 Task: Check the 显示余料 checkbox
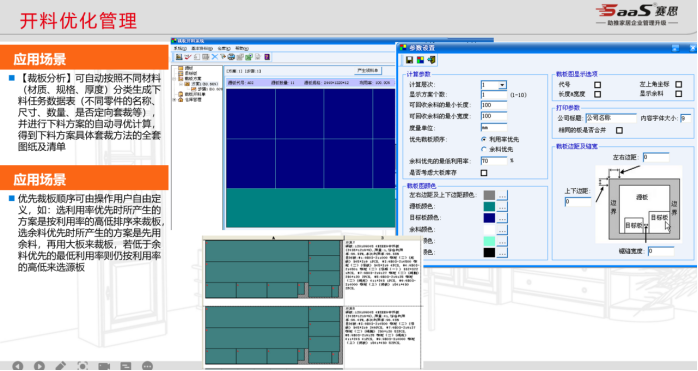678,94
